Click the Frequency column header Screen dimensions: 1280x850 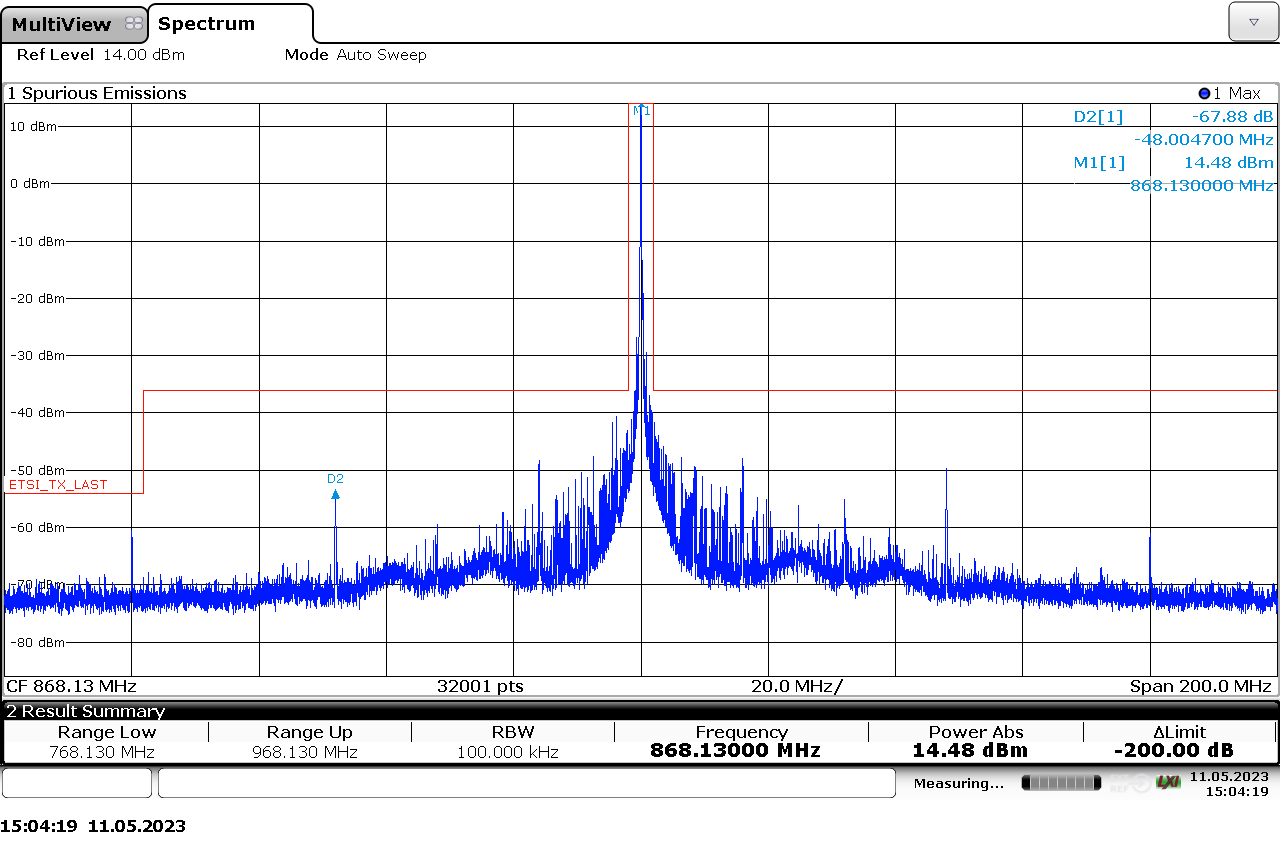point(741,732)
